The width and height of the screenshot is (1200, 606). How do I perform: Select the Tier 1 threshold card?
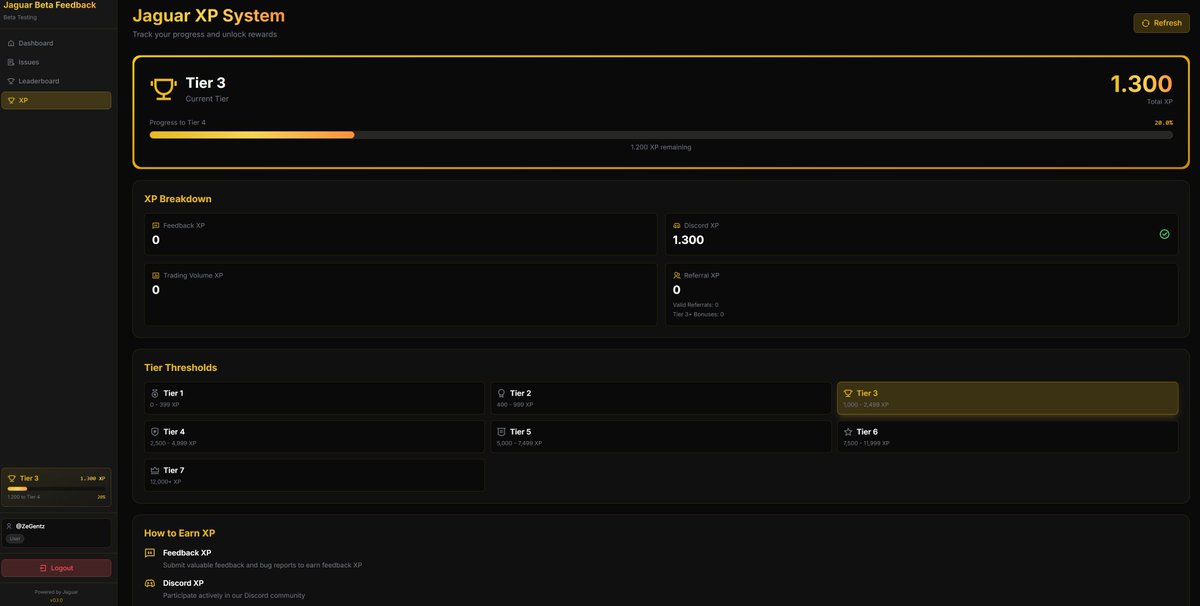[314, 398]
